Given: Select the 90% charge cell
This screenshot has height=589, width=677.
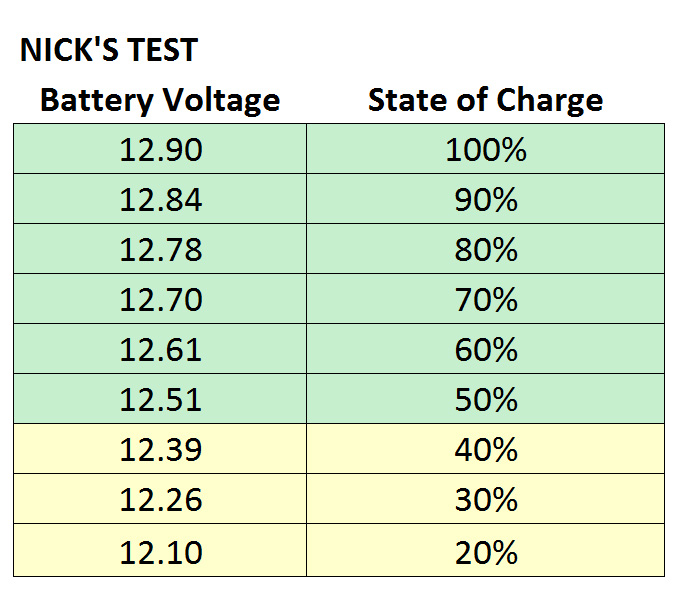Looking at the screenshot, I should 485,200.
